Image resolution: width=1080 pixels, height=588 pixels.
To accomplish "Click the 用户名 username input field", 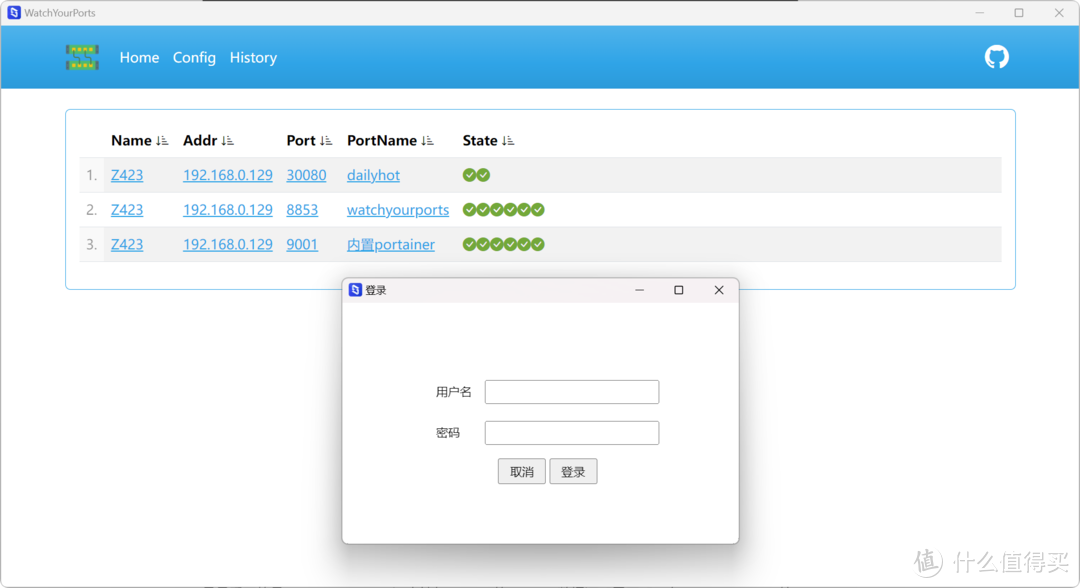I will click(x=571, y=392).
